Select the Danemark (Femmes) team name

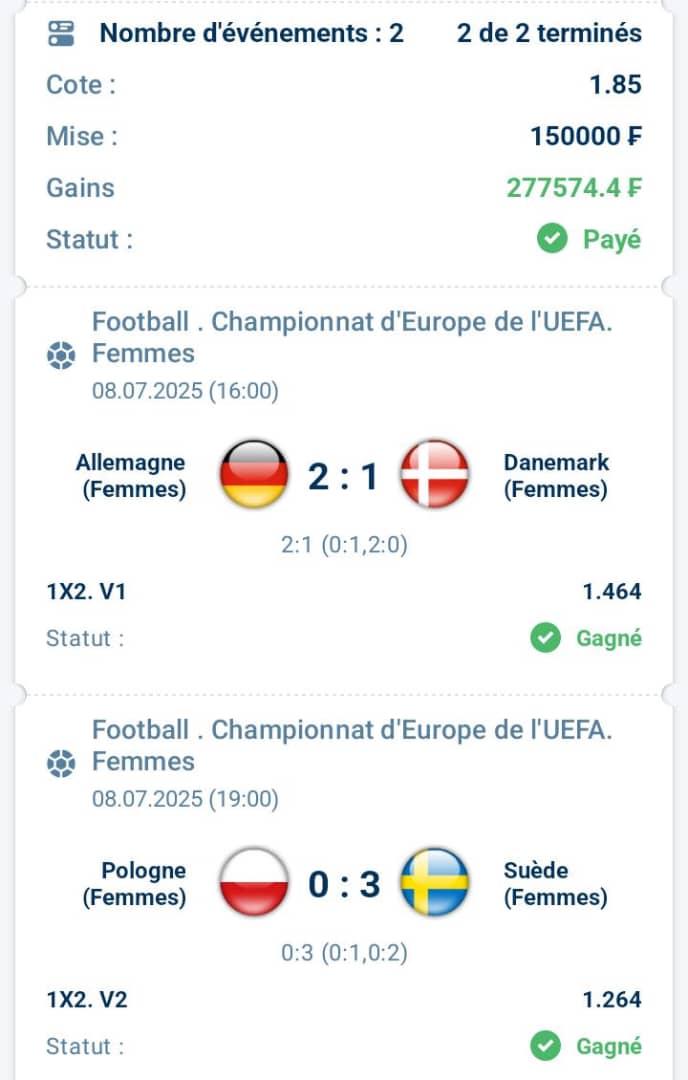(556, 475)
